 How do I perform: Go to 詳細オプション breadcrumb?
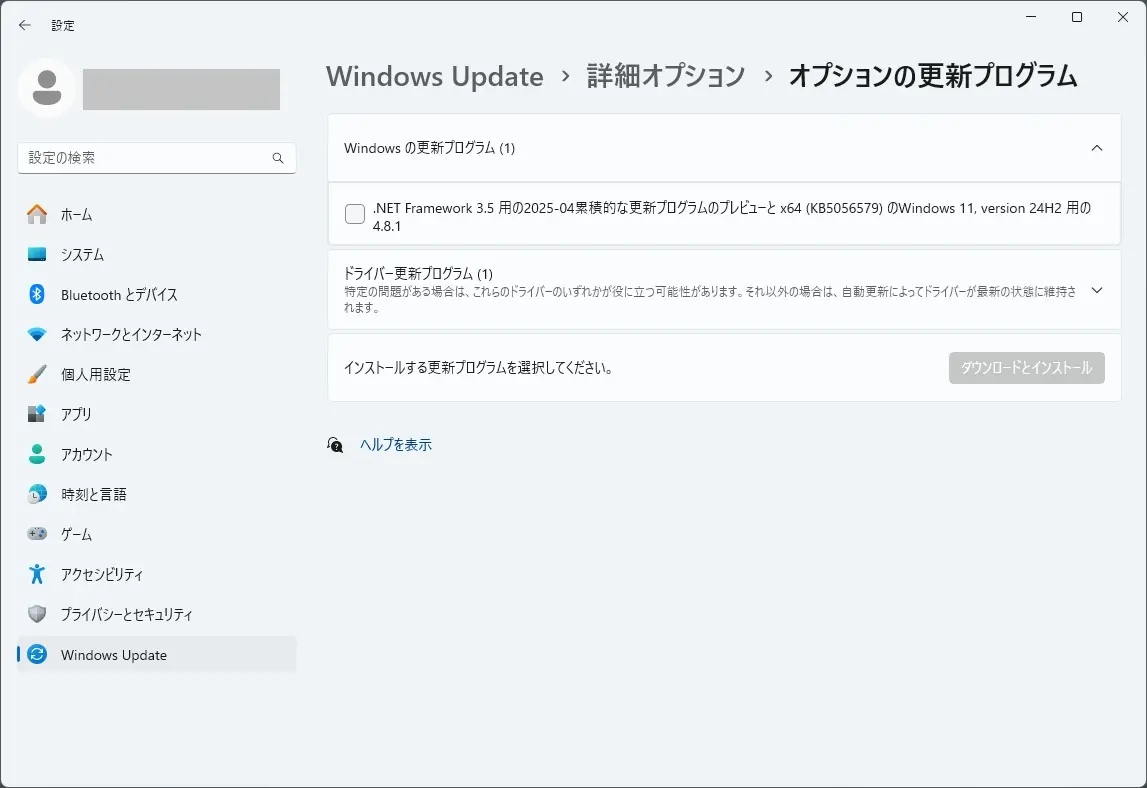click(666, 76)
